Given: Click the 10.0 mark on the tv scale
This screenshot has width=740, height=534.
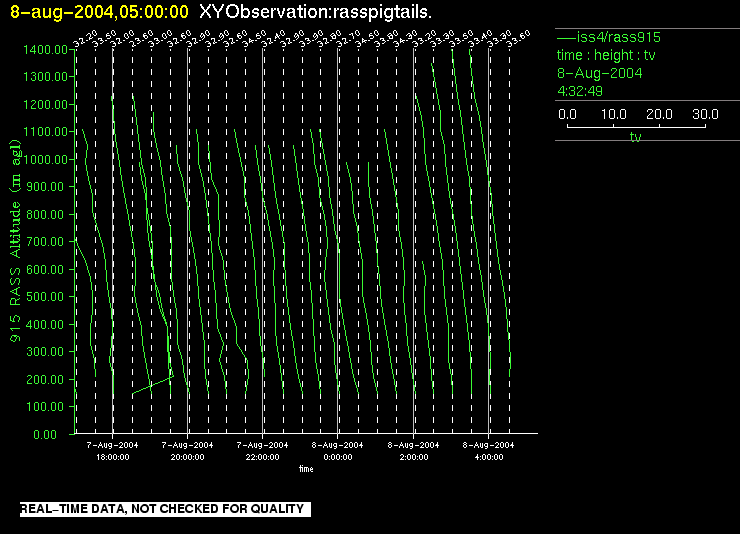Looking at the screenshot, I should coord(613,115).
